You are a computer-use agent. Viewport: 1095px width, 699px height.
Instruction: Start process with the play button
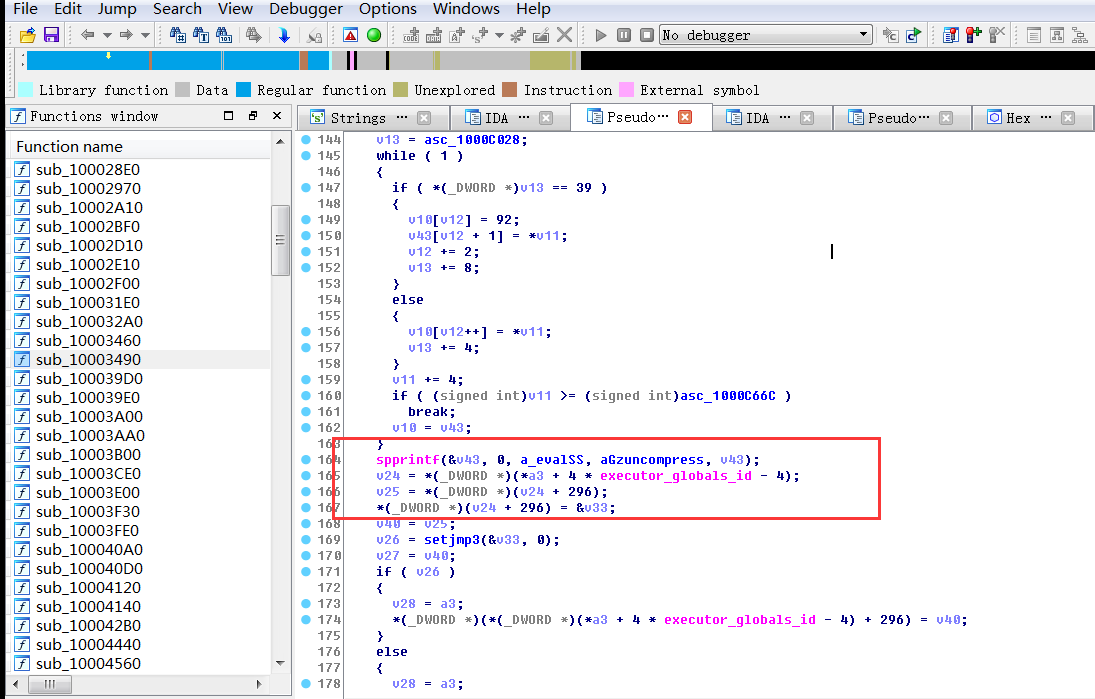pos(601,35)
